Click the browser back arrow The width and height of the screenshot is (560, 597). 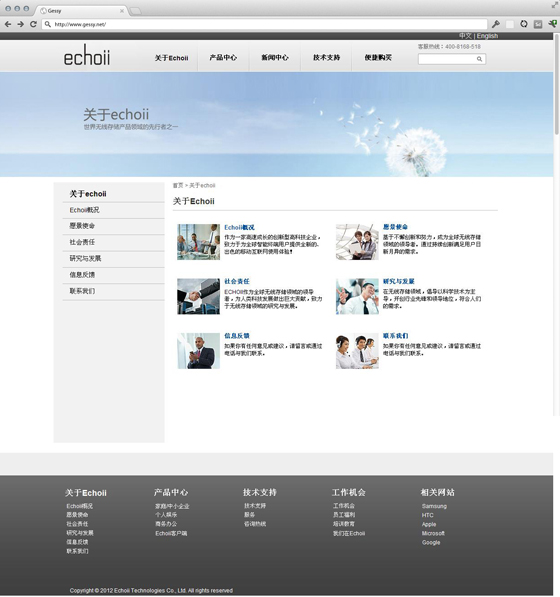(x=8, y=24)
